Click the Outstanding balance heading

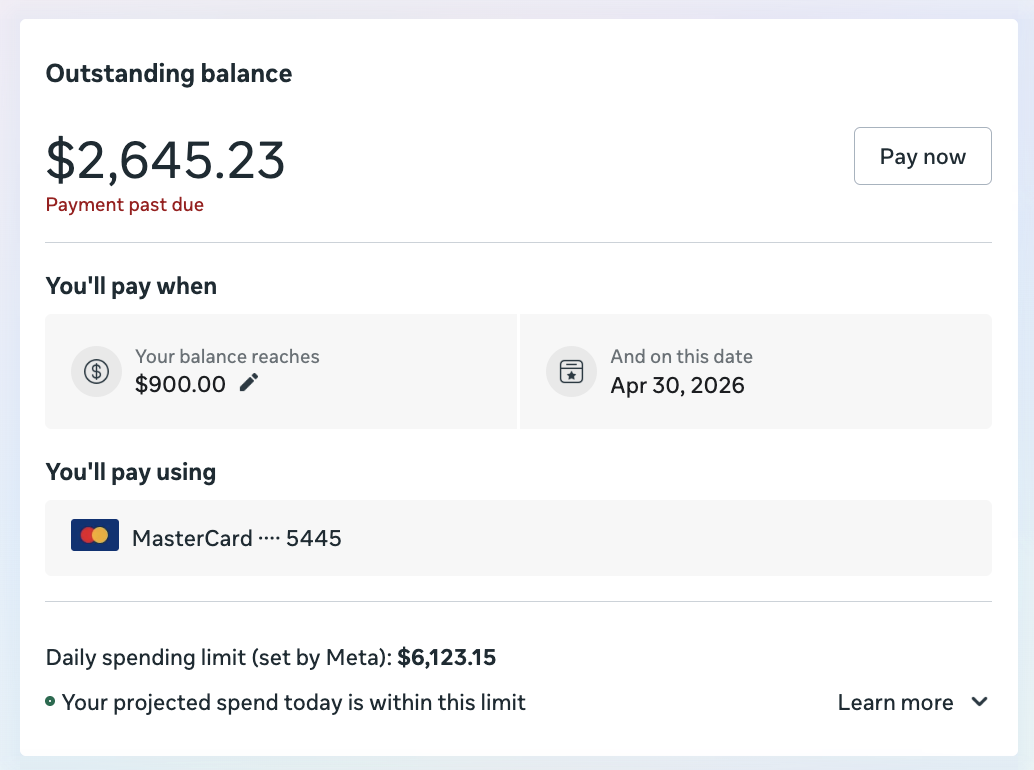coord(168,73)
